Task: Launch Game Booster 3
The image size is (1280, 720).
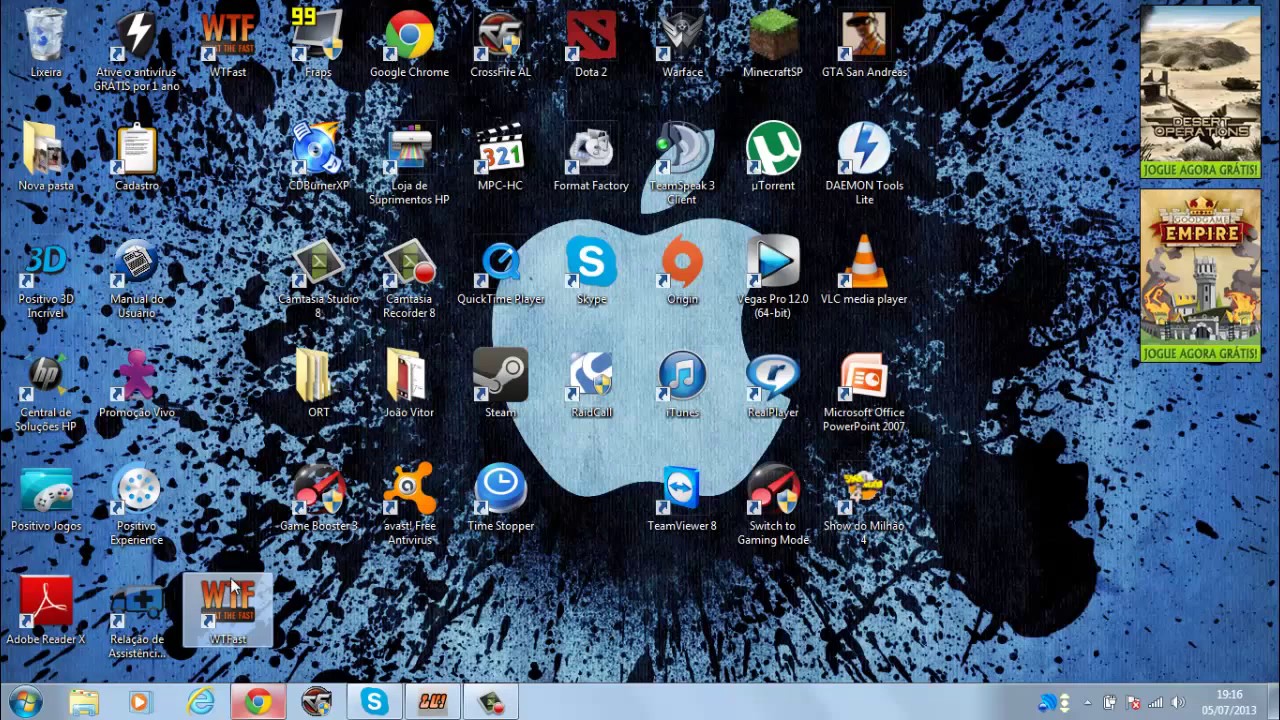Action: 318,497
